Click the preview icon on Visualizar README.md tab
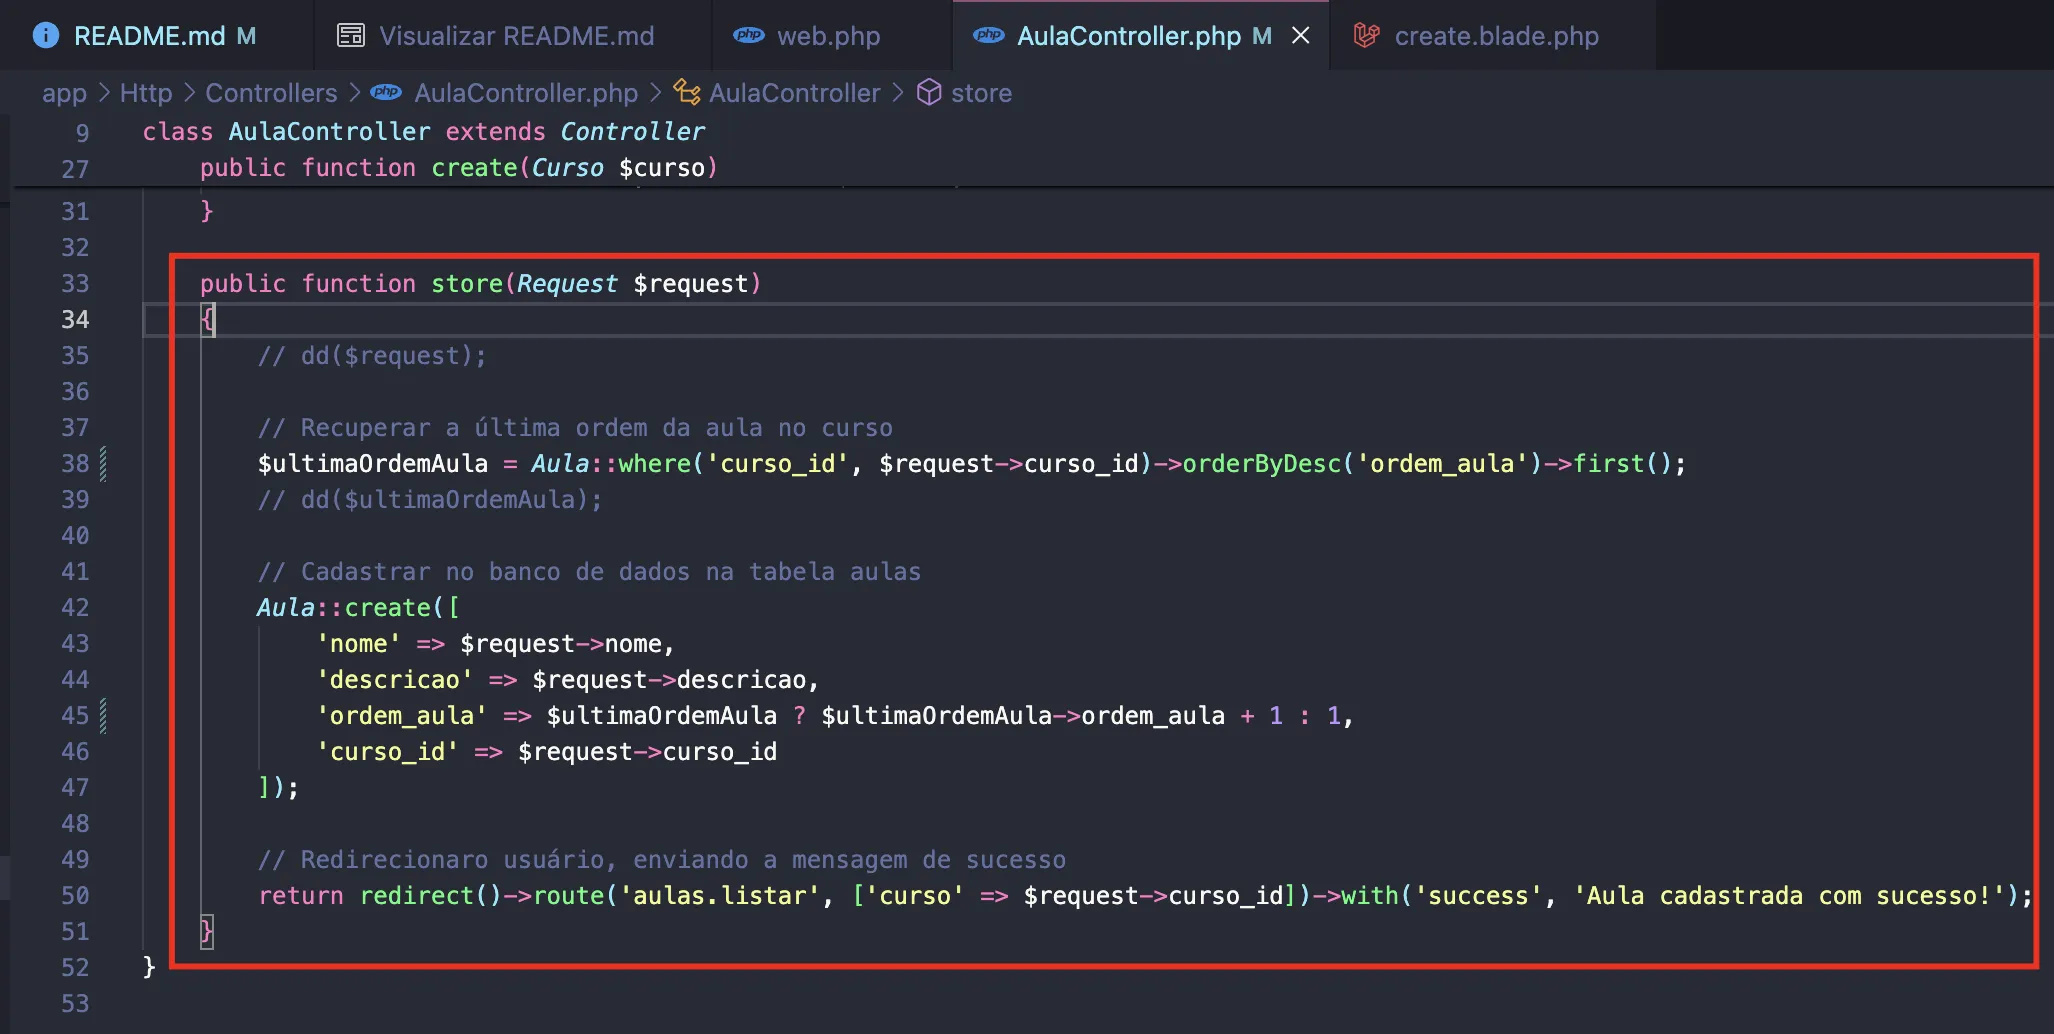Viewport: 2054px width, 1034px height. 350,36
